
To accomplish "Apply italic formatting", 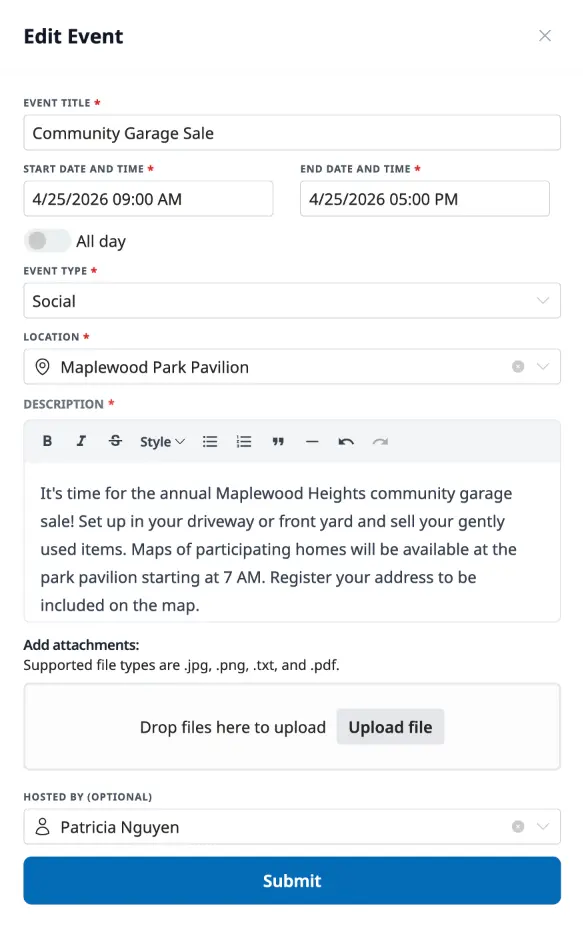I will point(81,441).
